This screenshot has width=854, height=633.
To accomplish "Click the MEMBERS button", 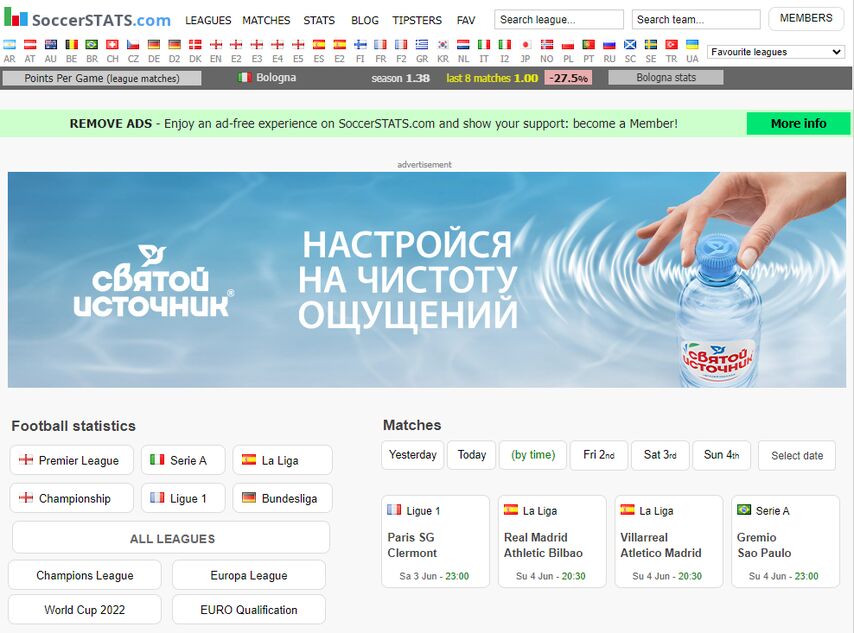I will tap(806, 19).
